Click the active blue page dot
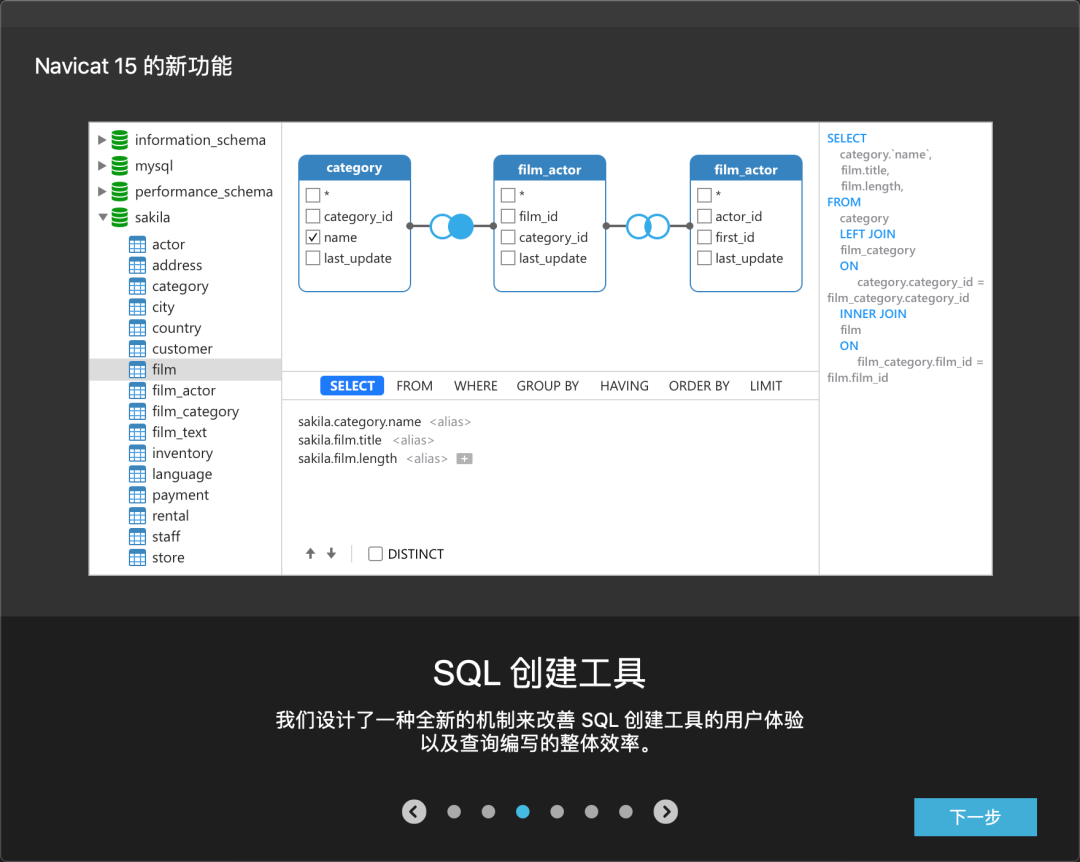The height and width of the screenshot is (862, 1080). [523, 812]
